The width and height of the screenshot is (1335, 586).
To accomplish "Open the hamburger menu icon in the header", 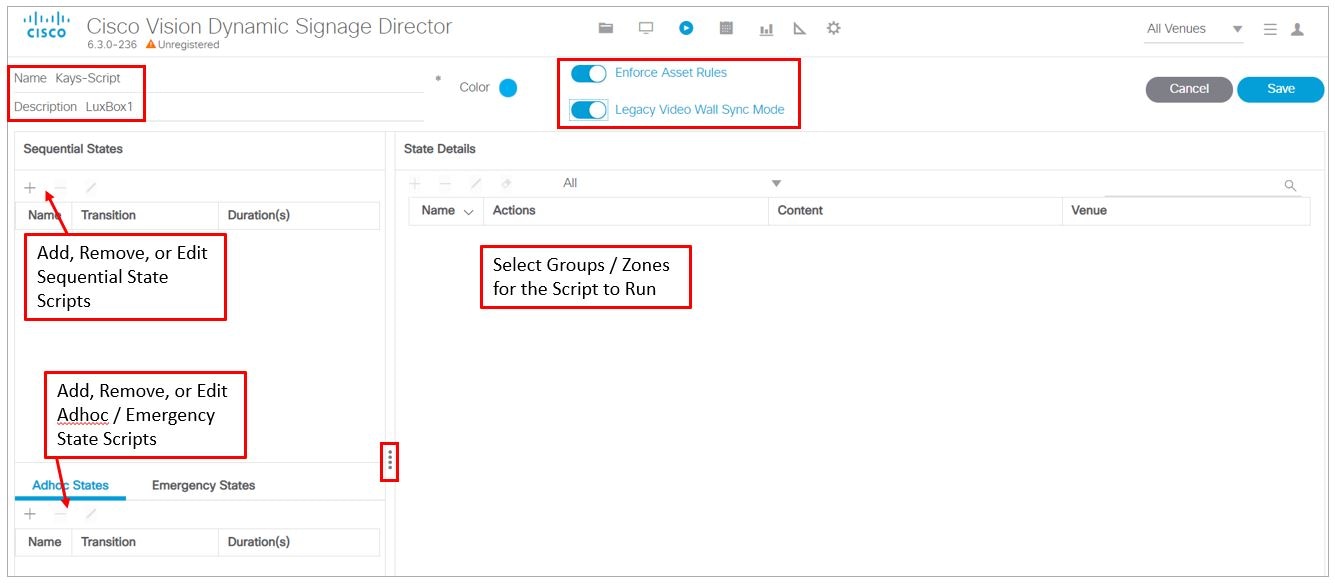I will tap(1270, 30).
